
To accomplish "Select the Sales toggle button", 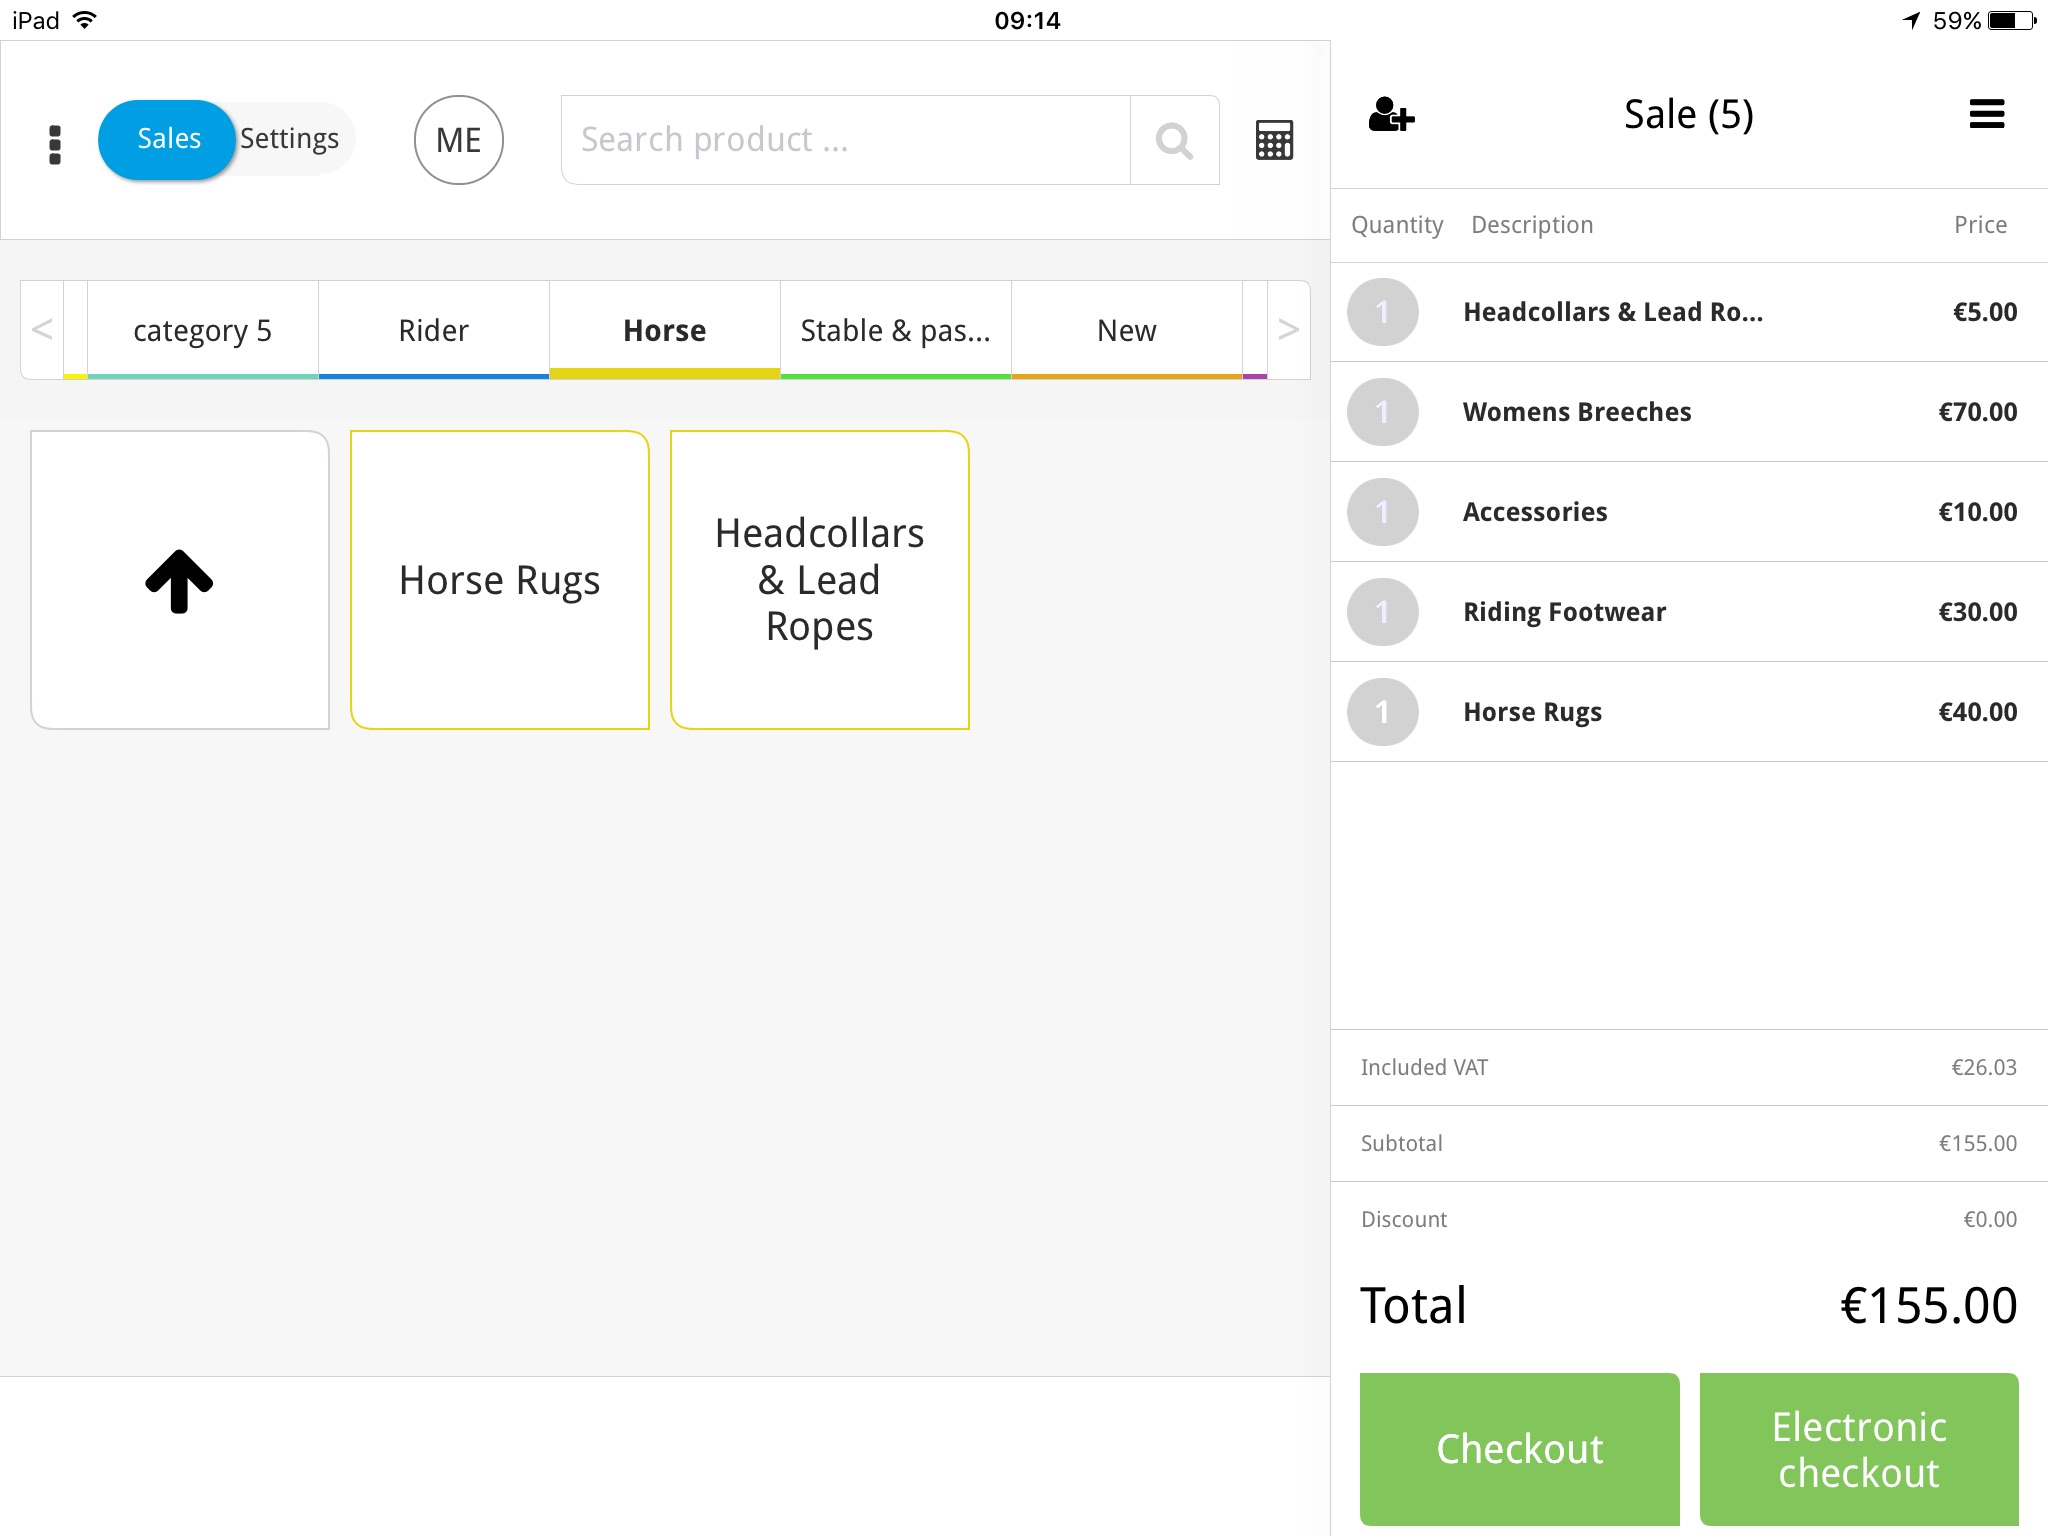I will tap(168, 139).
